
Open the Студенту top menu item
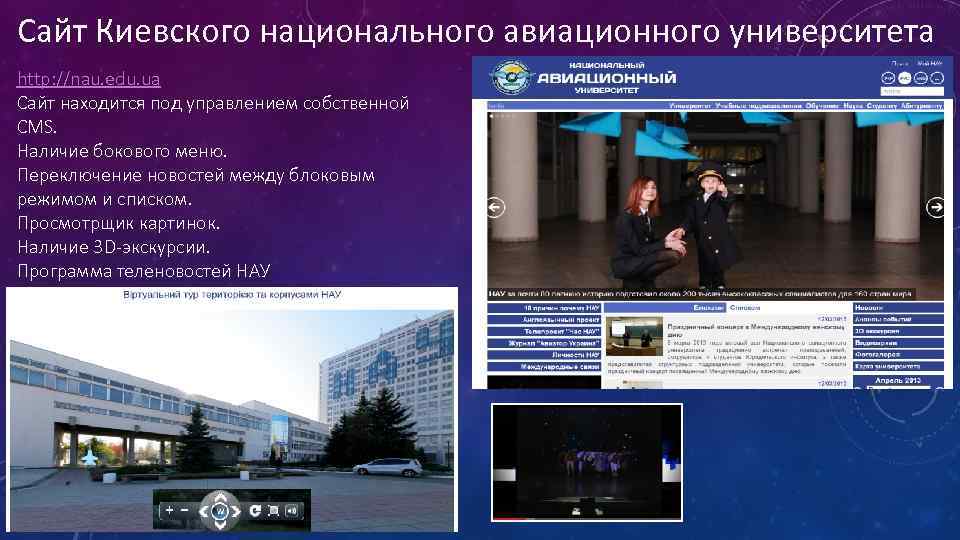point(882,106)
